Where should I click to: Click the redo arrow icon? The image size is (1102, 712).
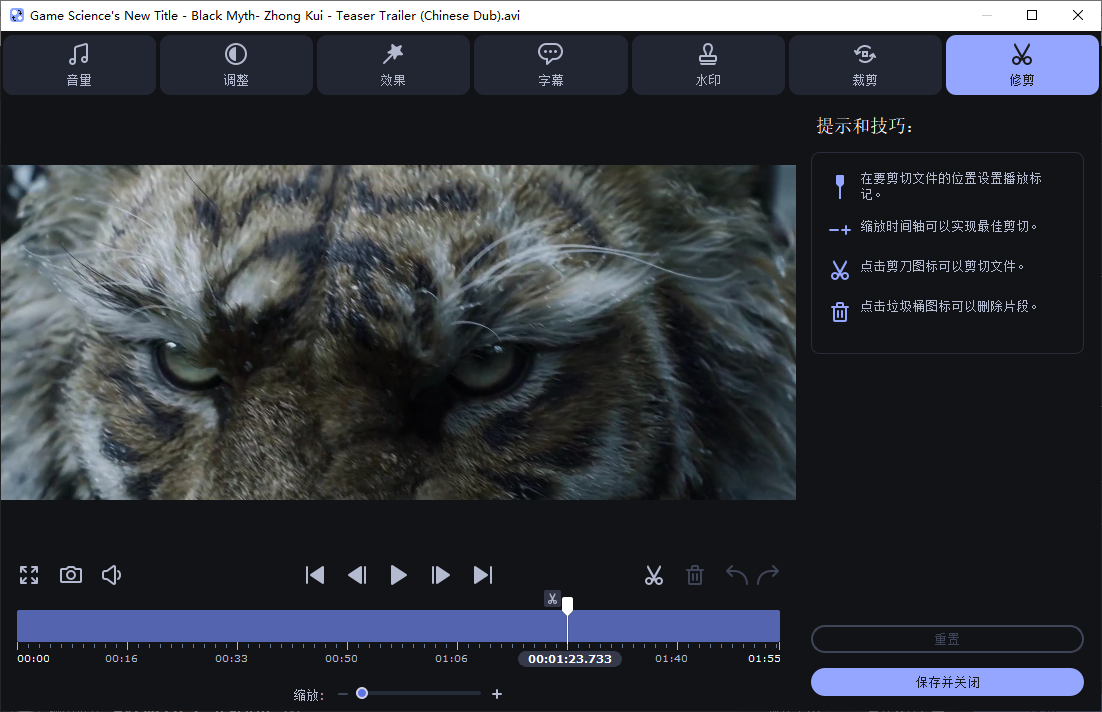768,575
